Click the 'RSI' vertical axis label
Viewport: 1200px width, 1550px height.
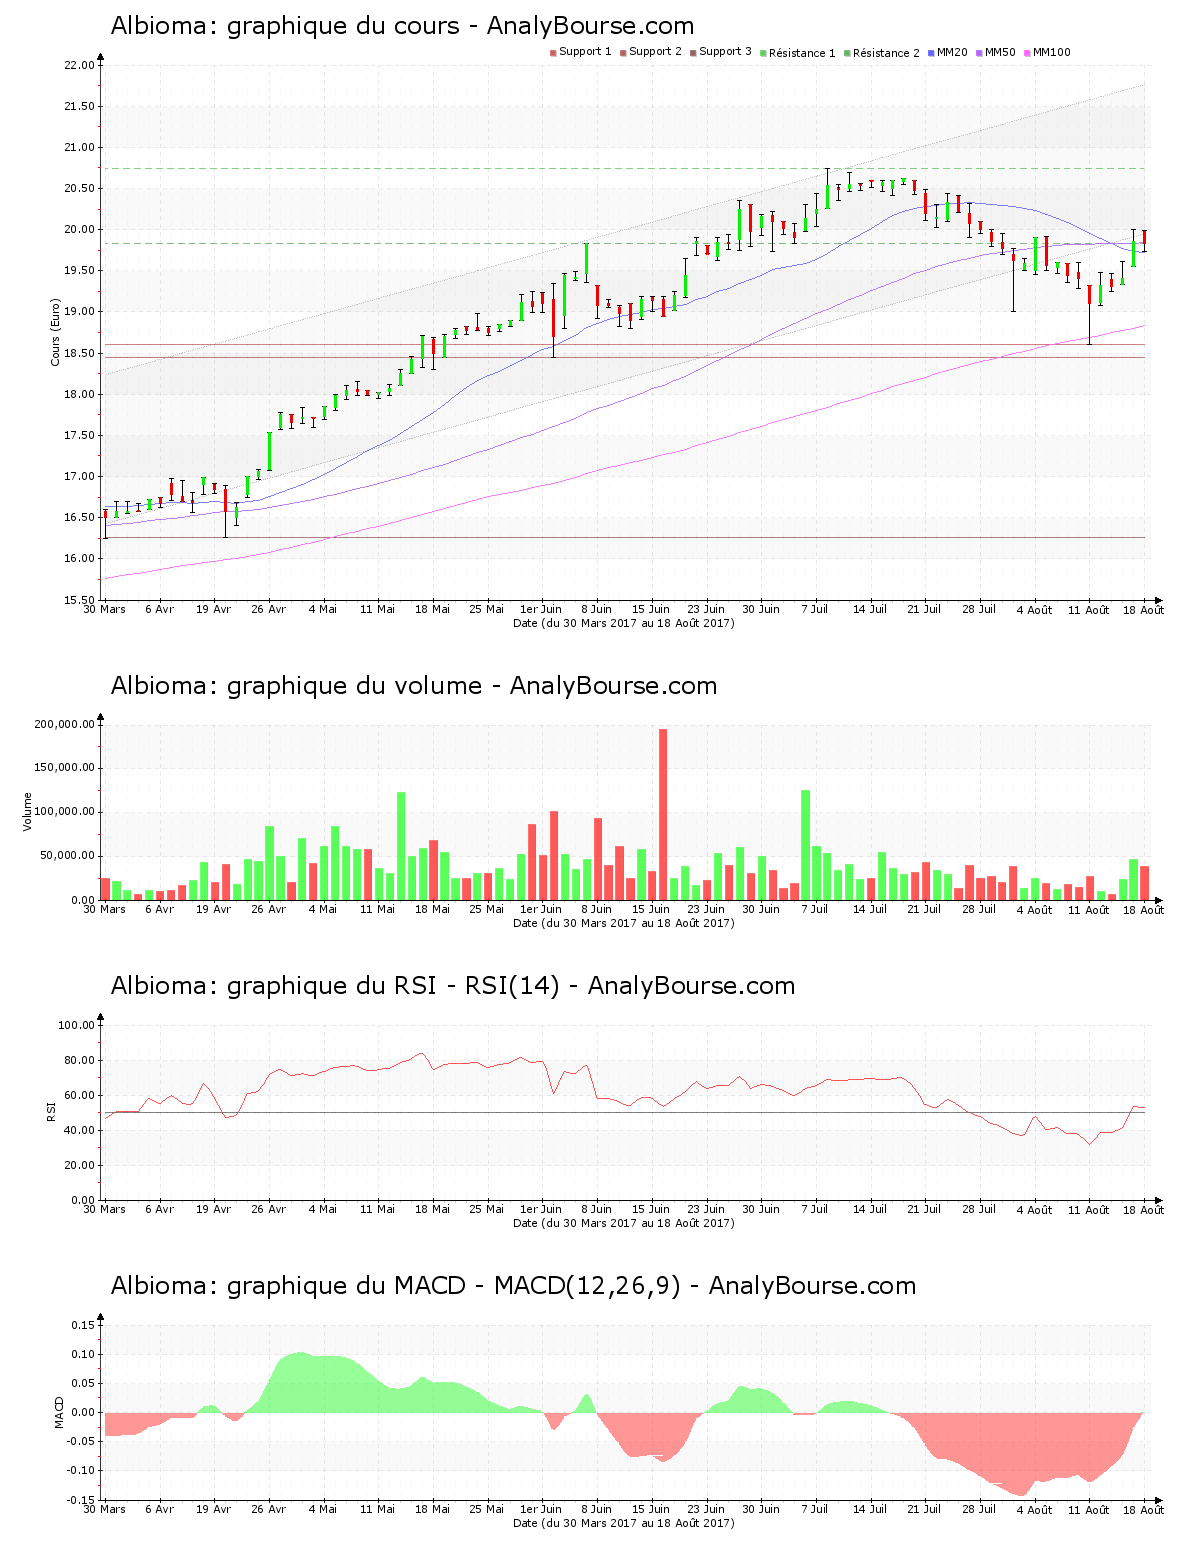tap(50, 1111)
